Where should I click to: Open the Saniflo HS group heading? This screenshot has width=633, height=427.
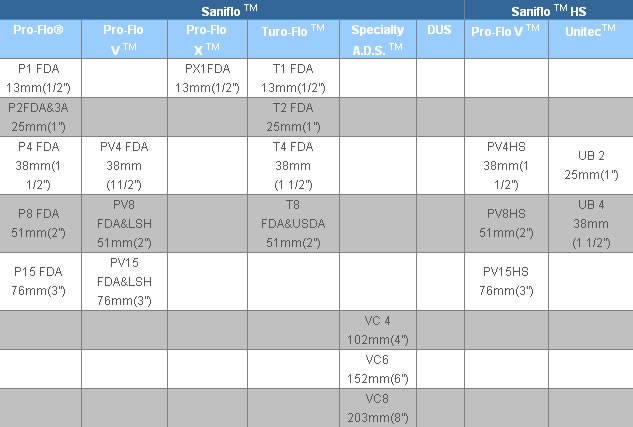point(549,10)
